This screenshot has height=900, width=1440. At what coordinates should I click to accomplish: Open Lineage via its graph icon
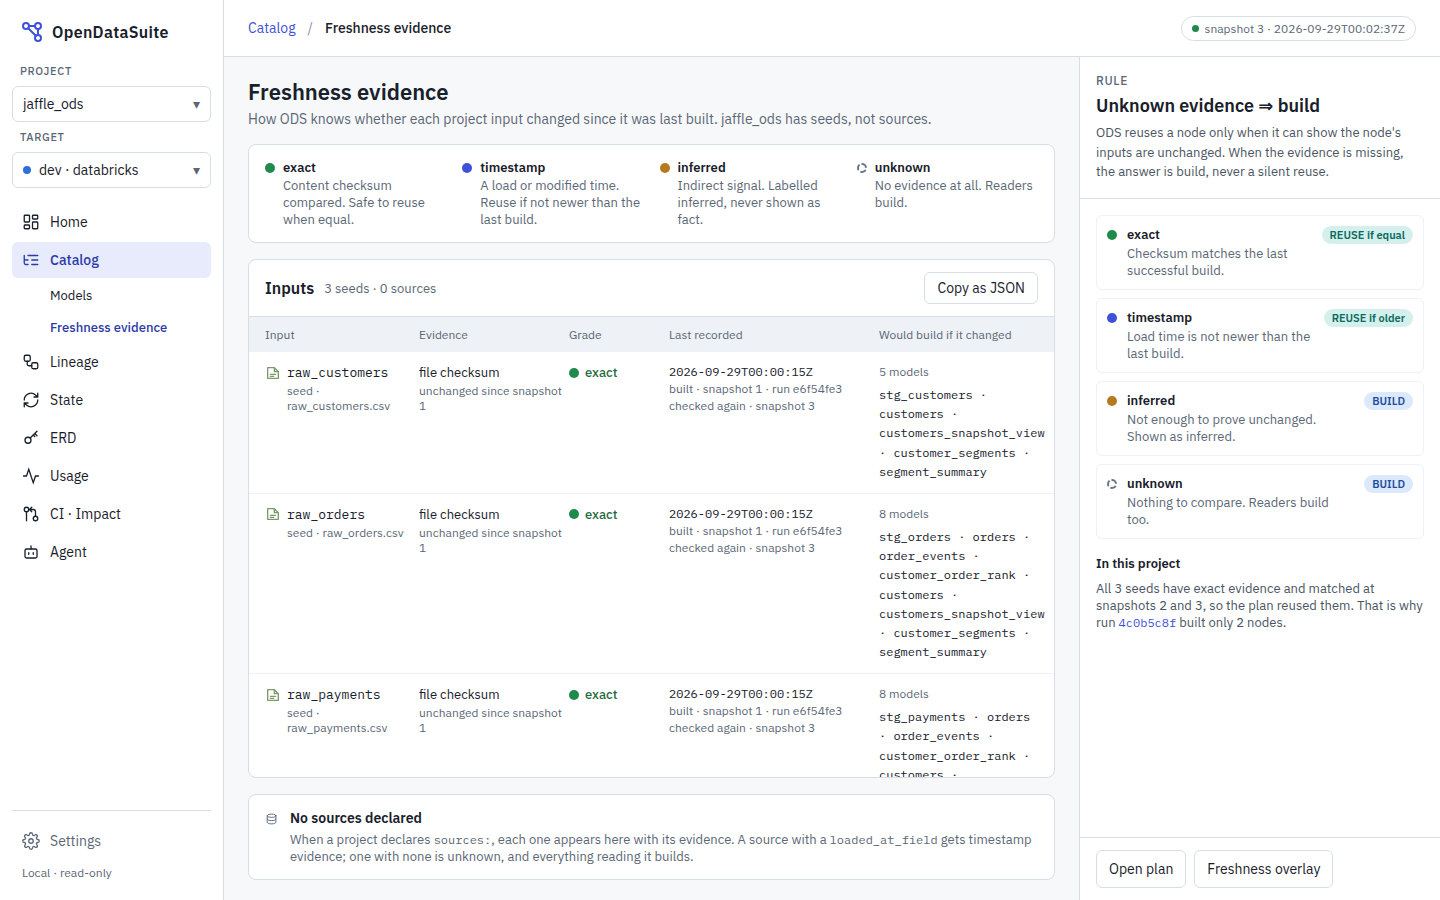click(31, 362)
